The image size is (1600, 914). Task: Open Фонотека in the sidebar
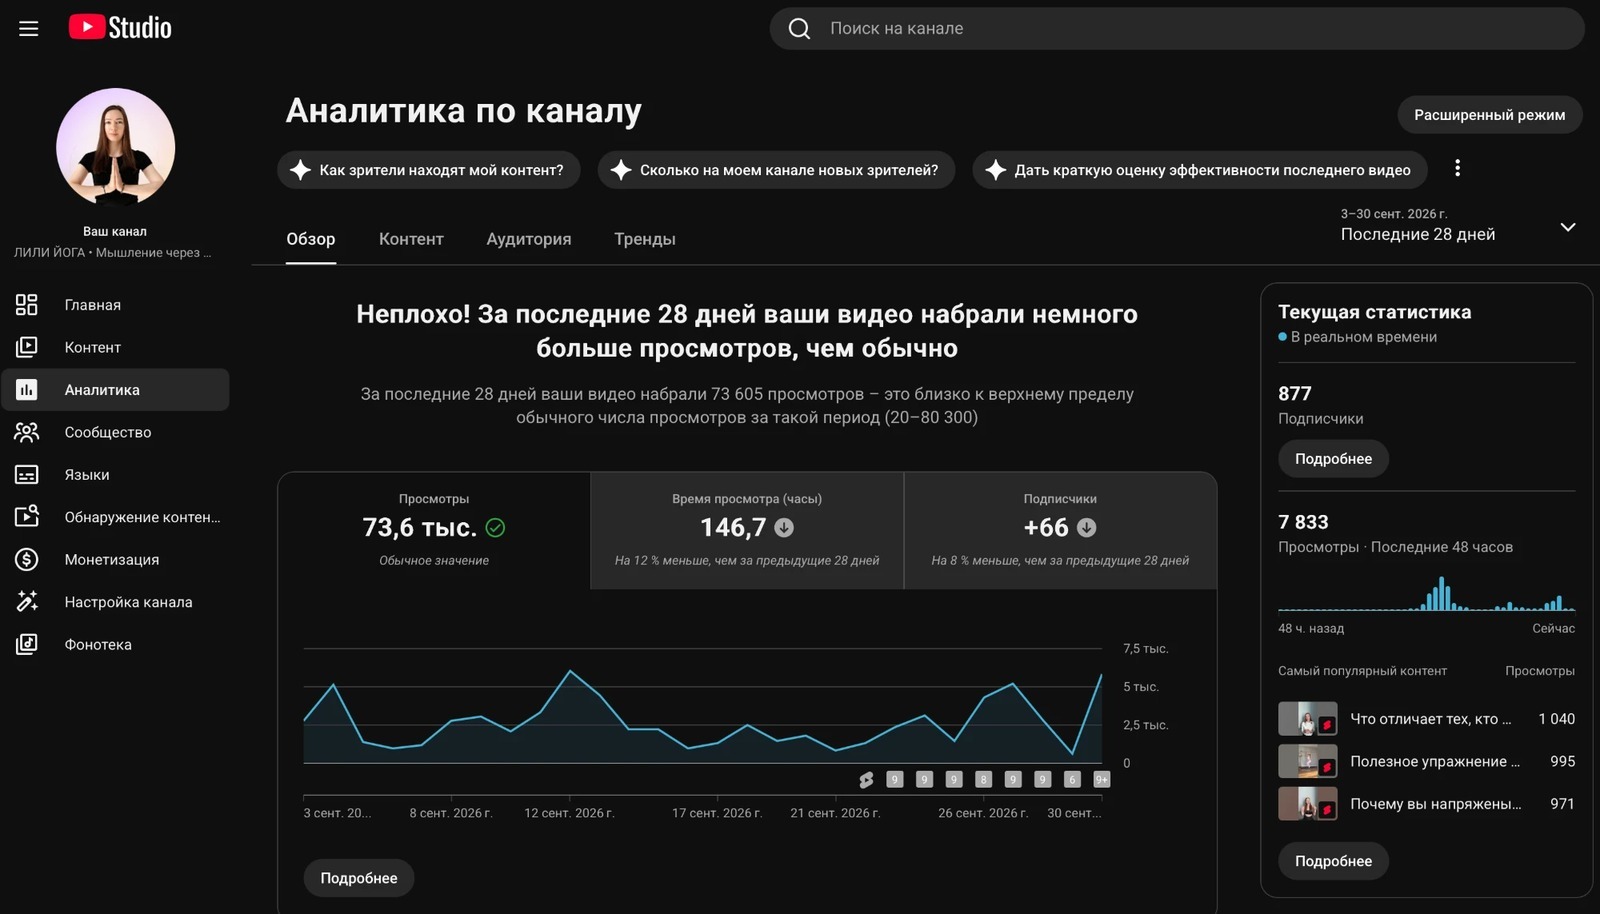[115, 645]
